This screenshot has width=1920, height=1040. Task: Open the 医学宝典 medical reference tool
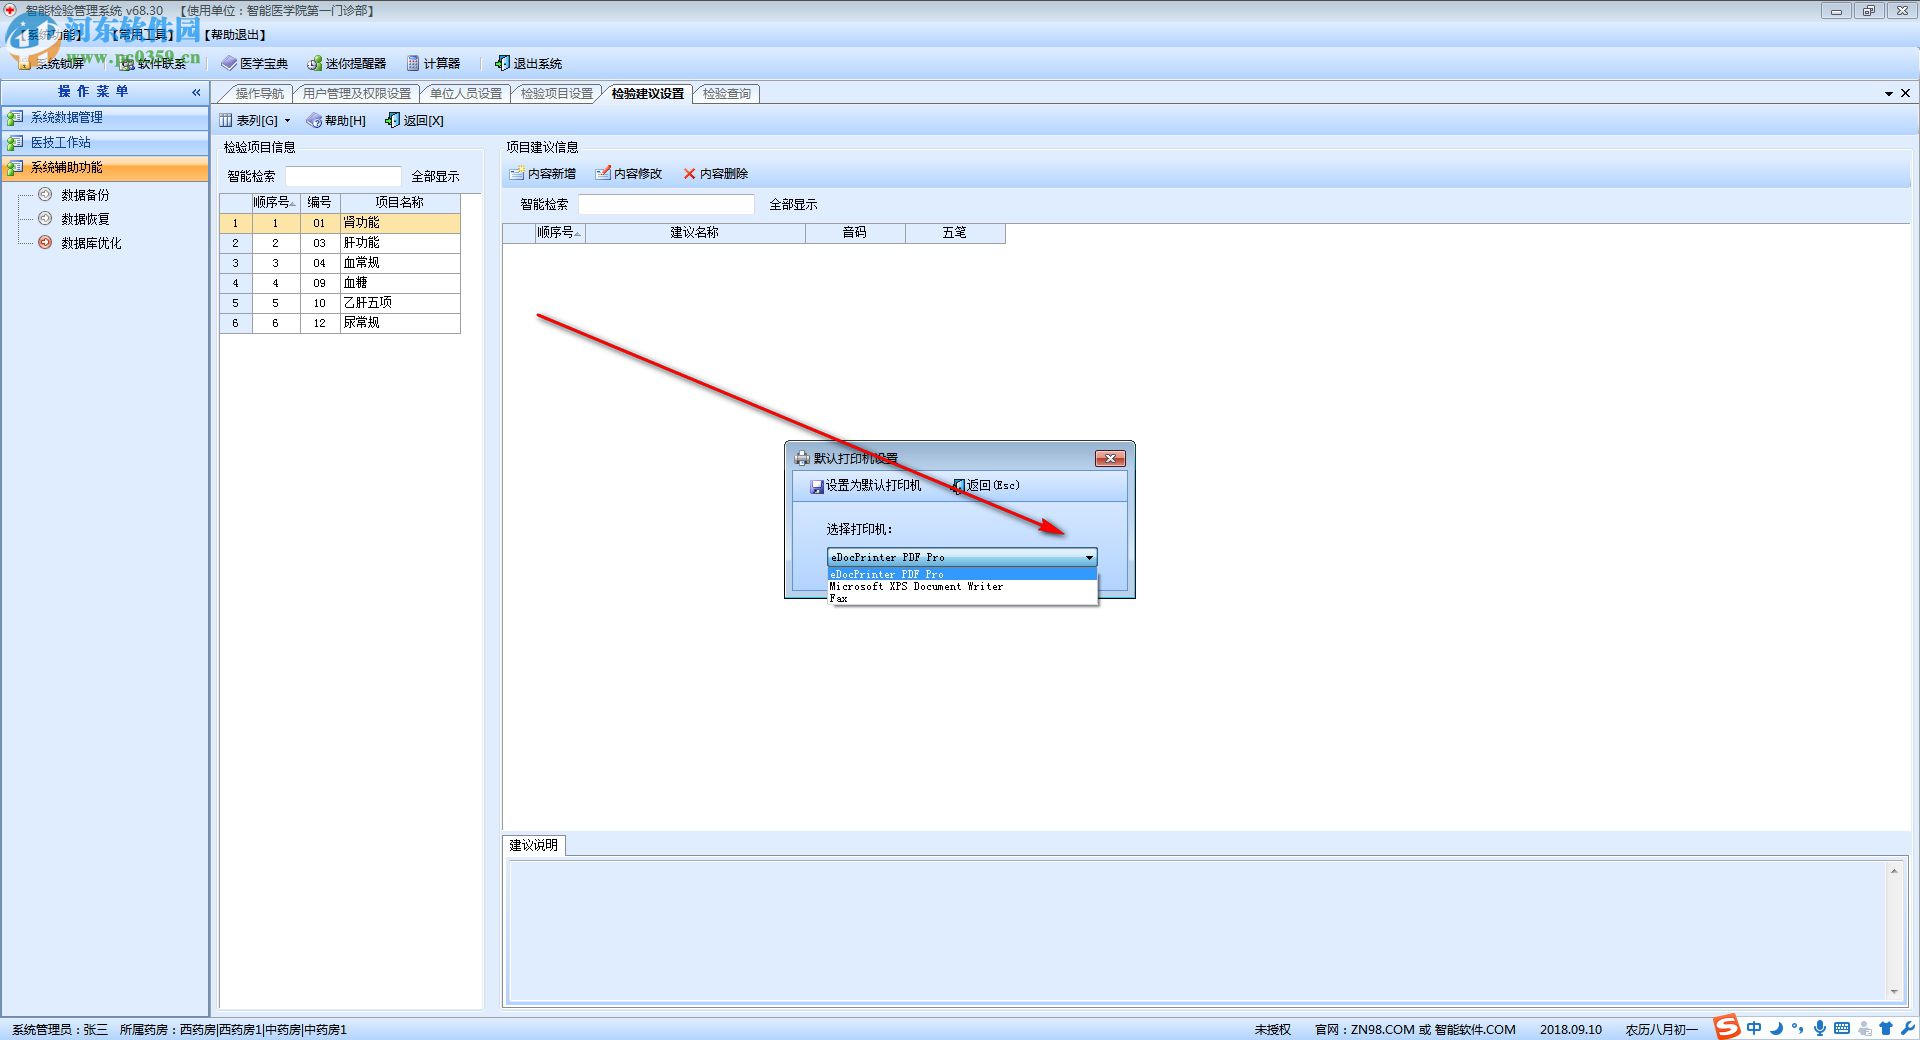(255, 63)
